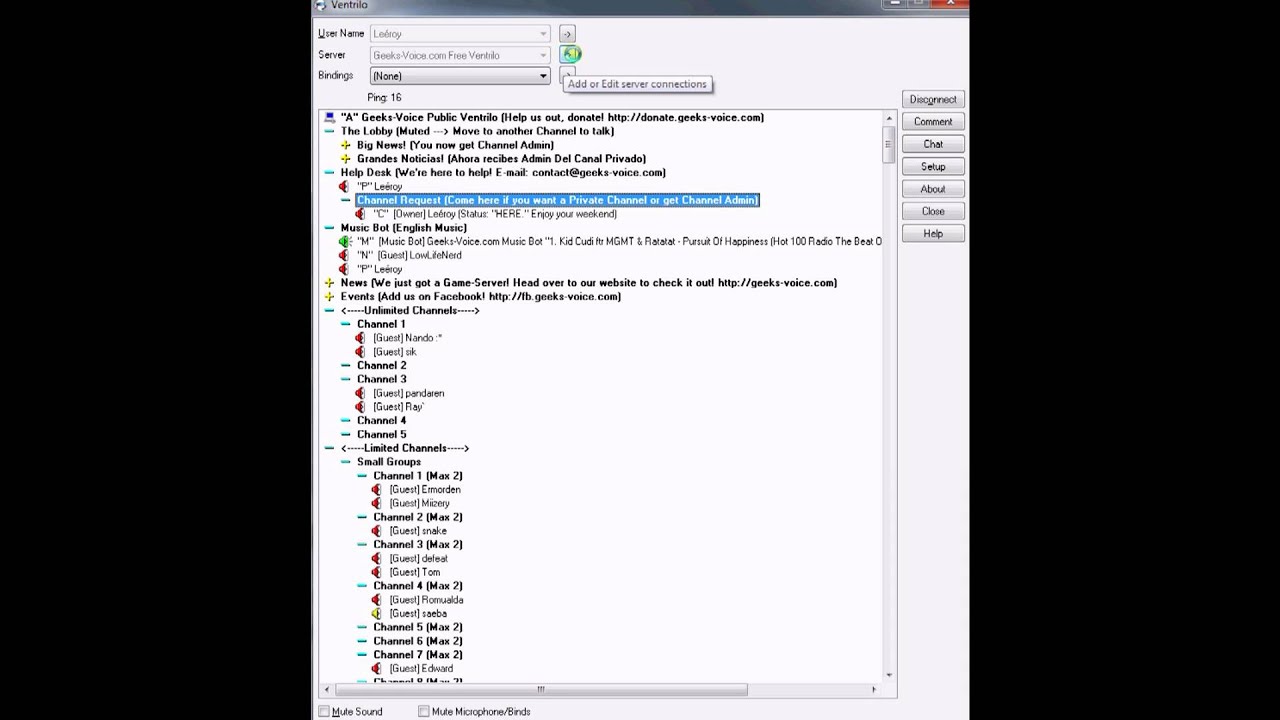Collapse The Lobby channel
Viewport: 1280px width, 720px height.
coord(329,131)
